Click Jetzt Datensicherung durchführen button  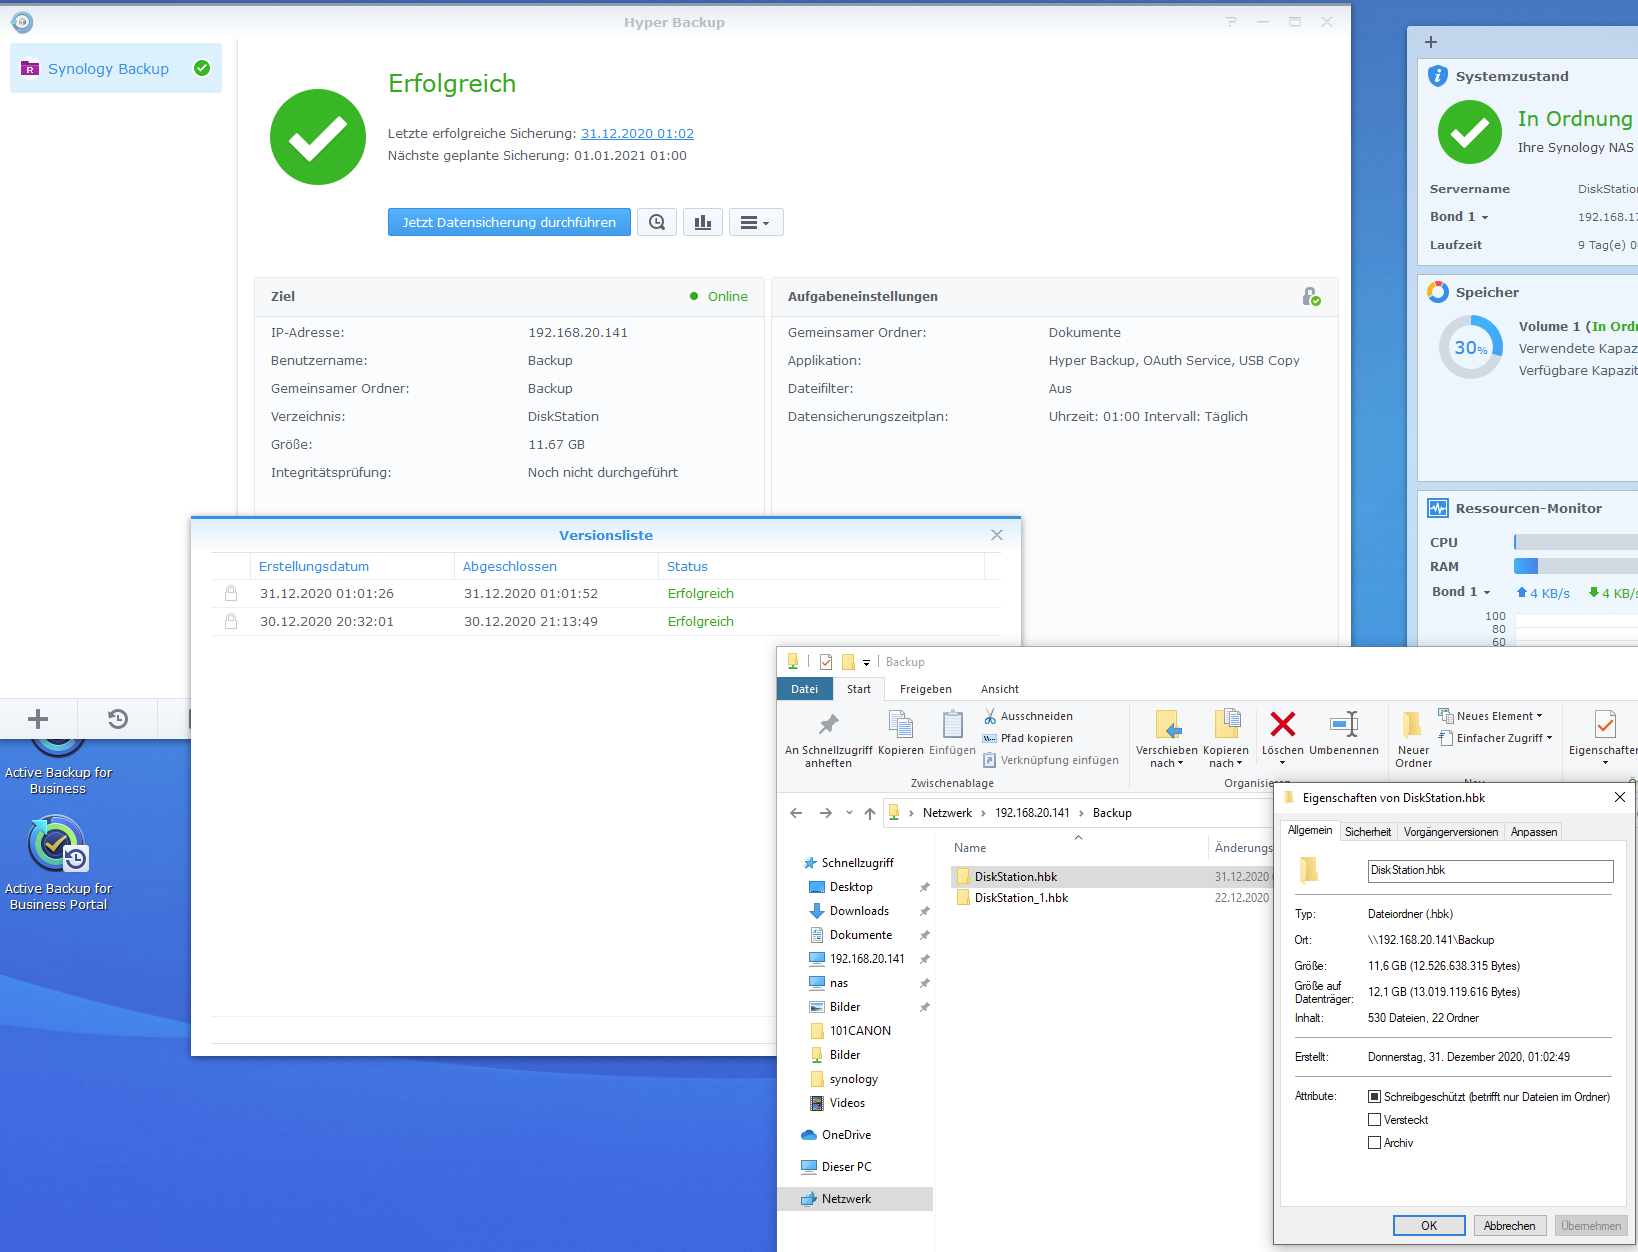point(509,222)
